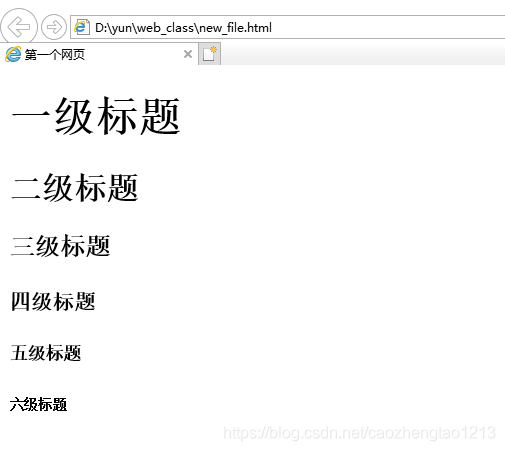The height and width of the screenshot is (451, 505).
Task: Click the 六级标题 heading
Action: [x=39, y=404]
